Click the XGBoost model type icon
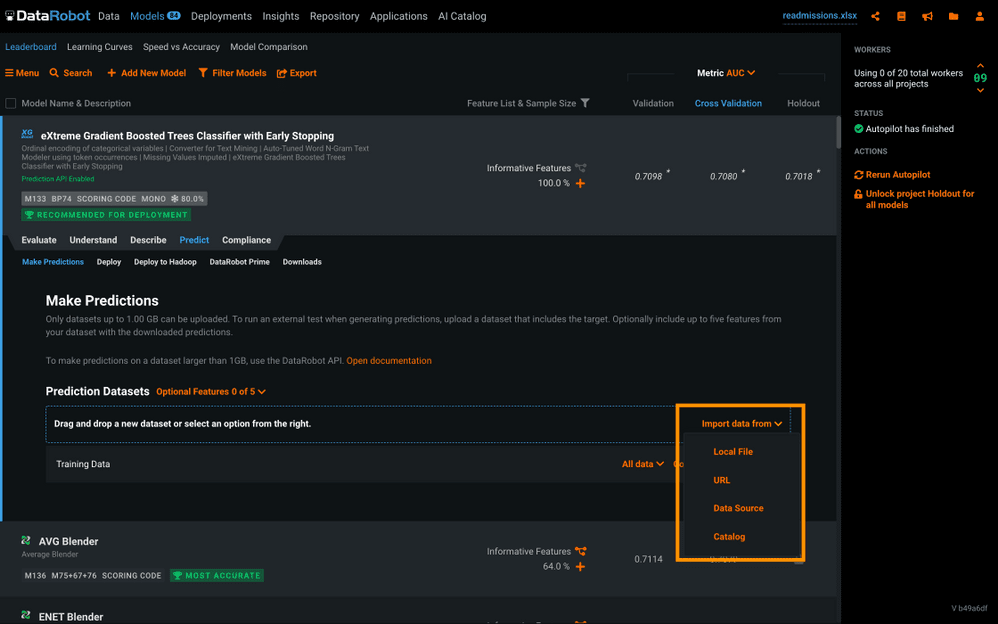Viewport: 998px width, 624px height. (x=27, y=134)
